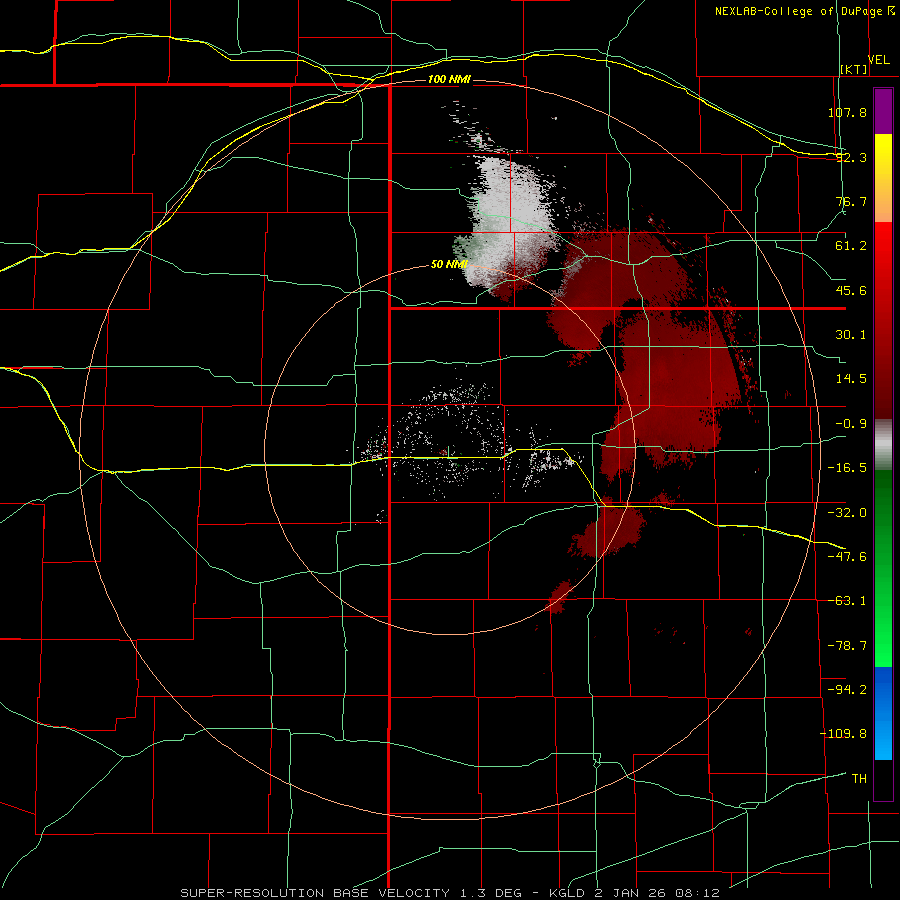Click the -78.7 velocity scale value
Viewport: 900px width, 900px height.
pos(848,646)
